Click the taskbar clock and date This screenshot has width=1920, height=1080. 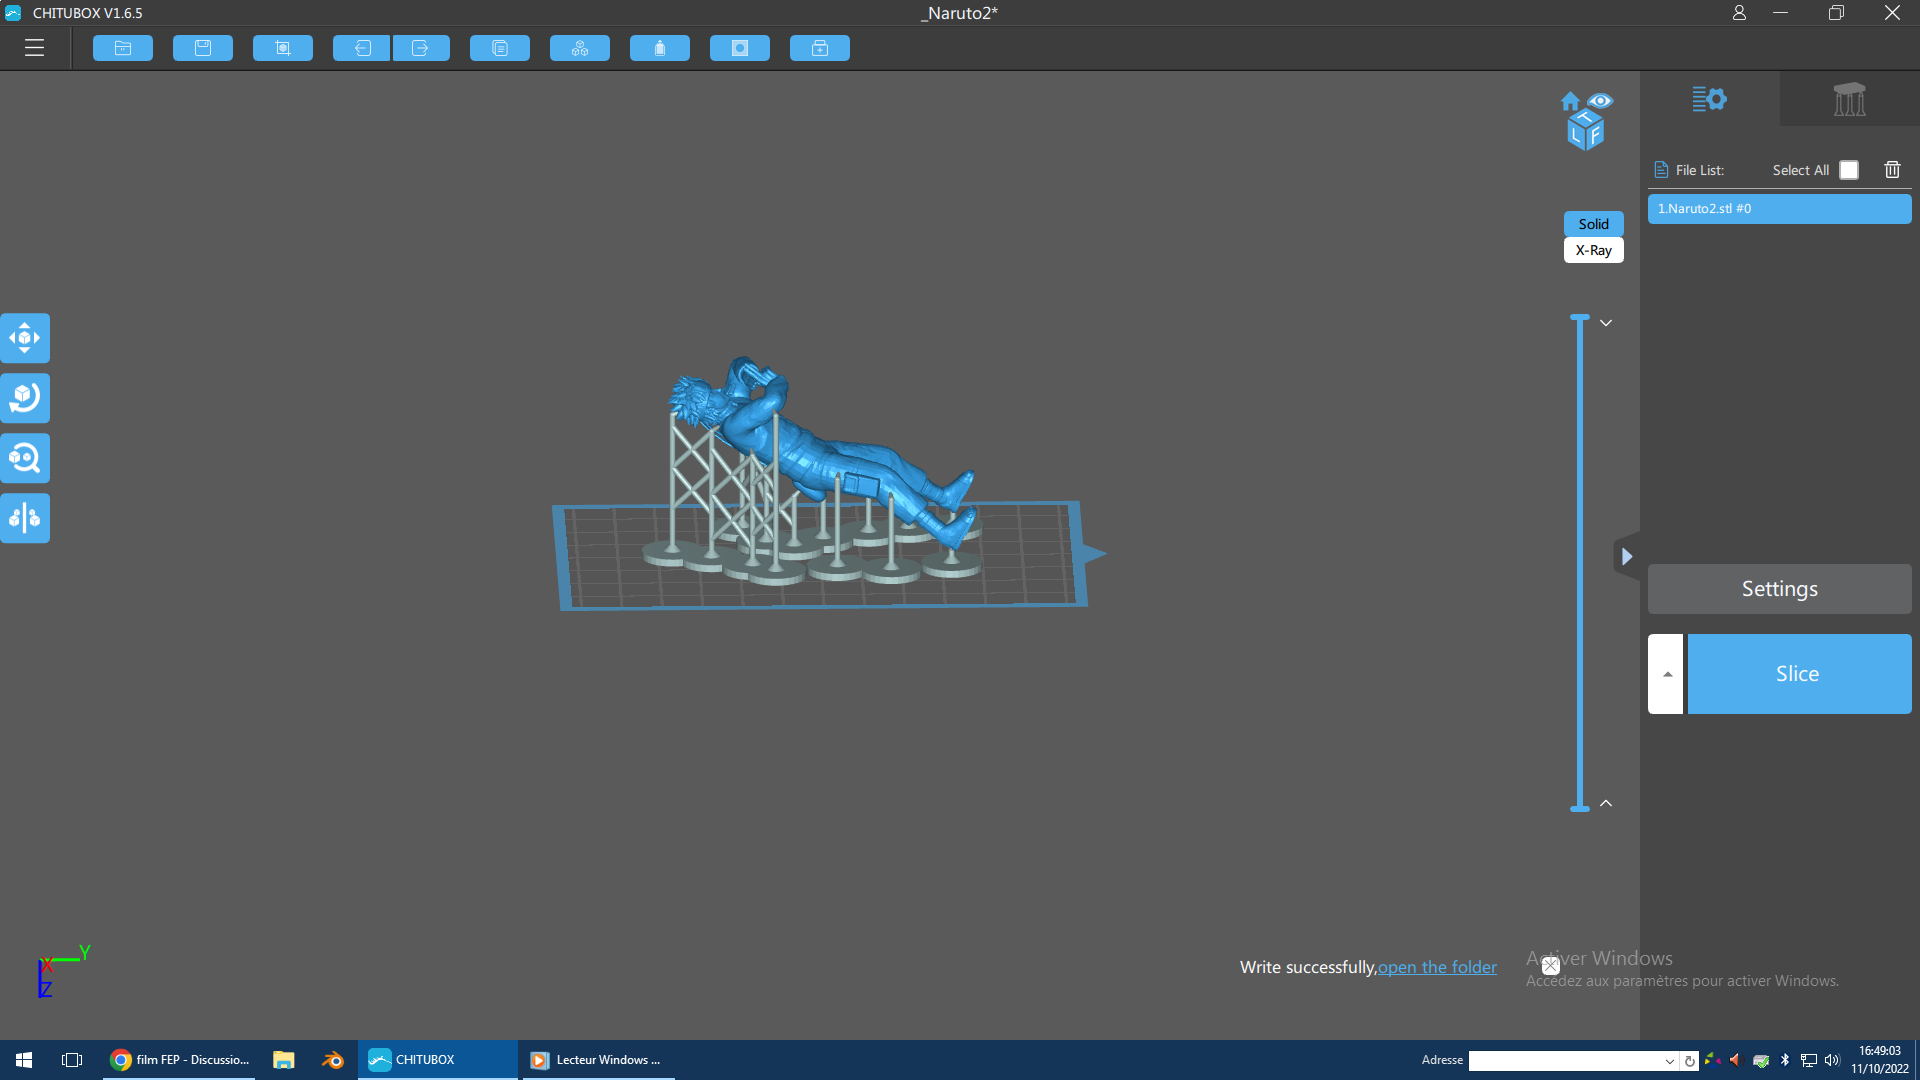[1879, 1060]
